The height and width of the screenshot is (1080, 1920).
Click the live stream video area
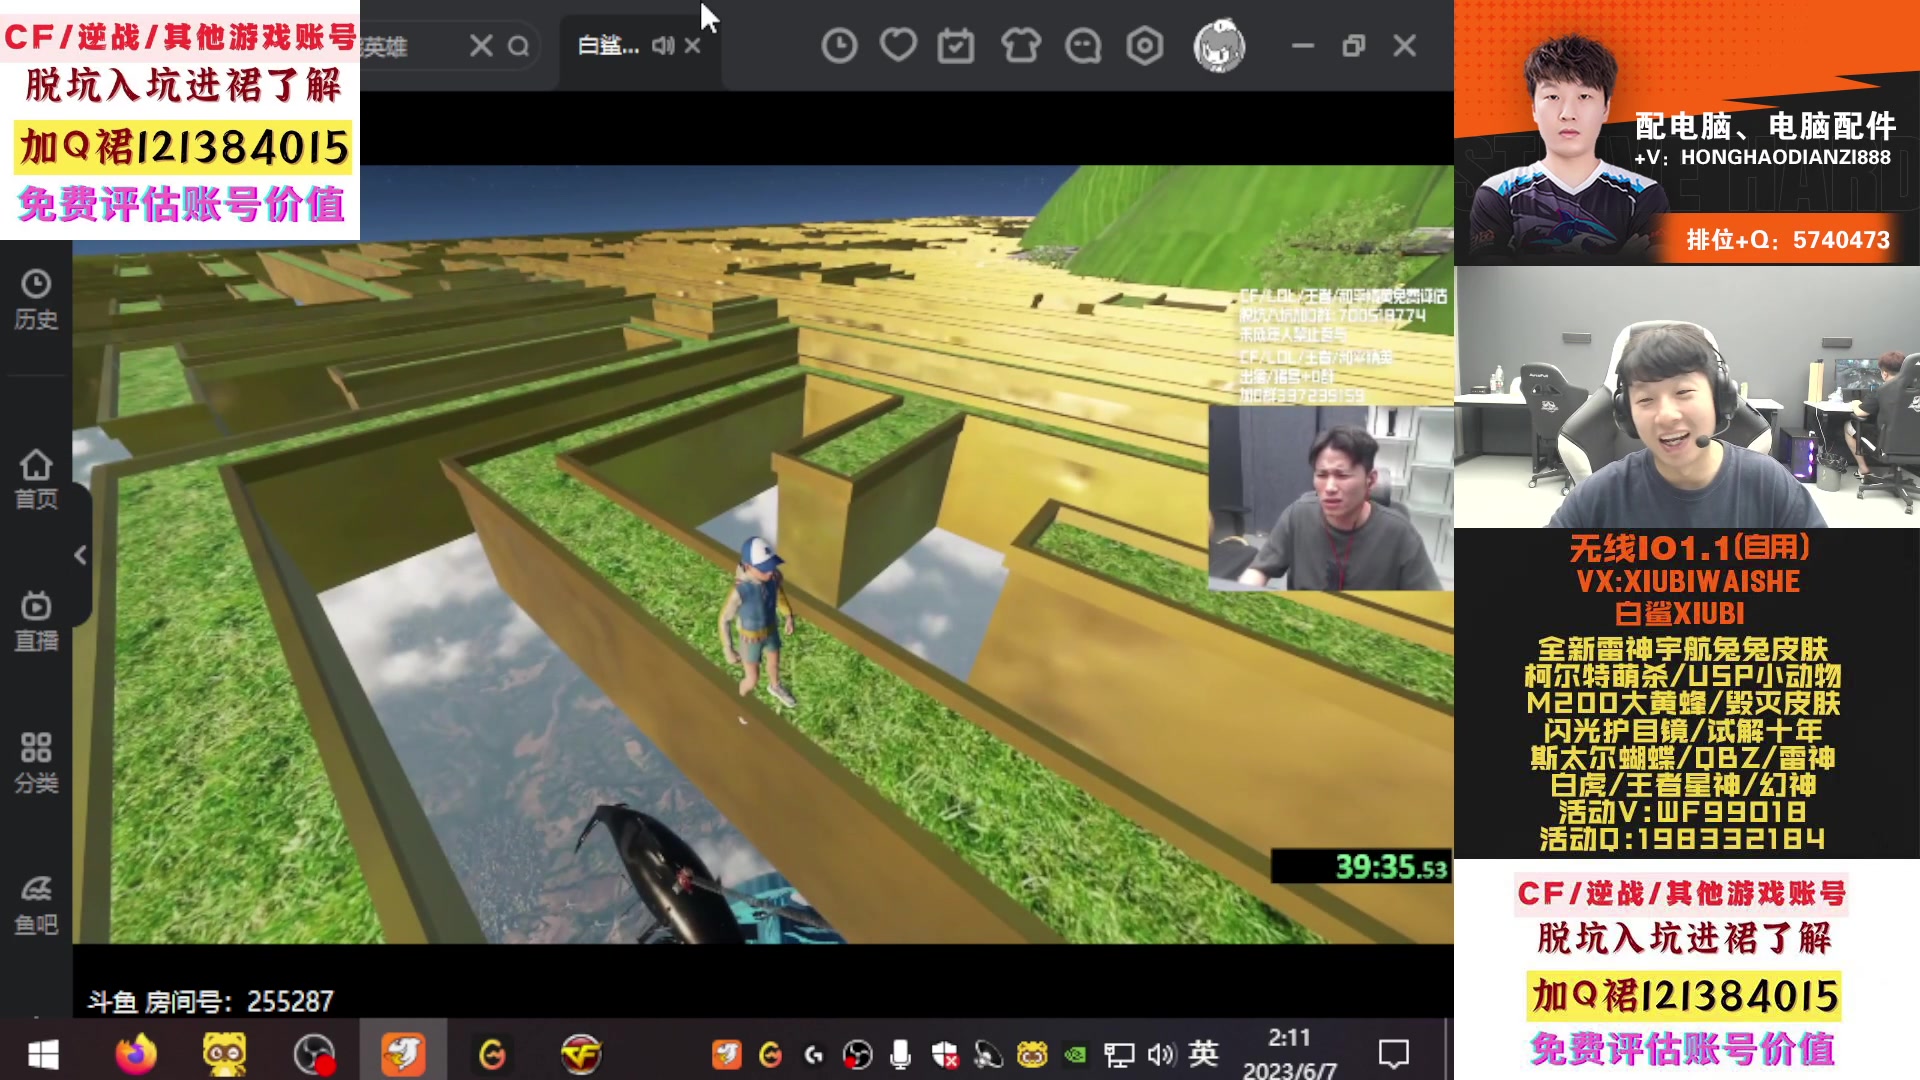click(x=763, y=555)
